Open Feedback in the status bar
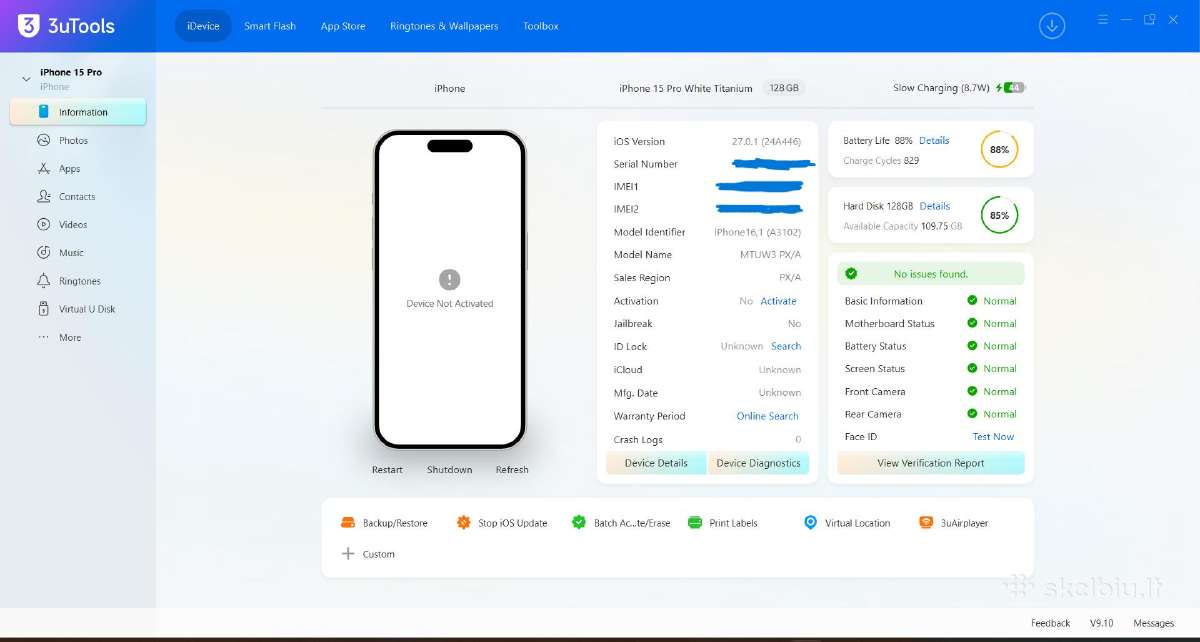1200x642 pixels. tap(1050, 623)
